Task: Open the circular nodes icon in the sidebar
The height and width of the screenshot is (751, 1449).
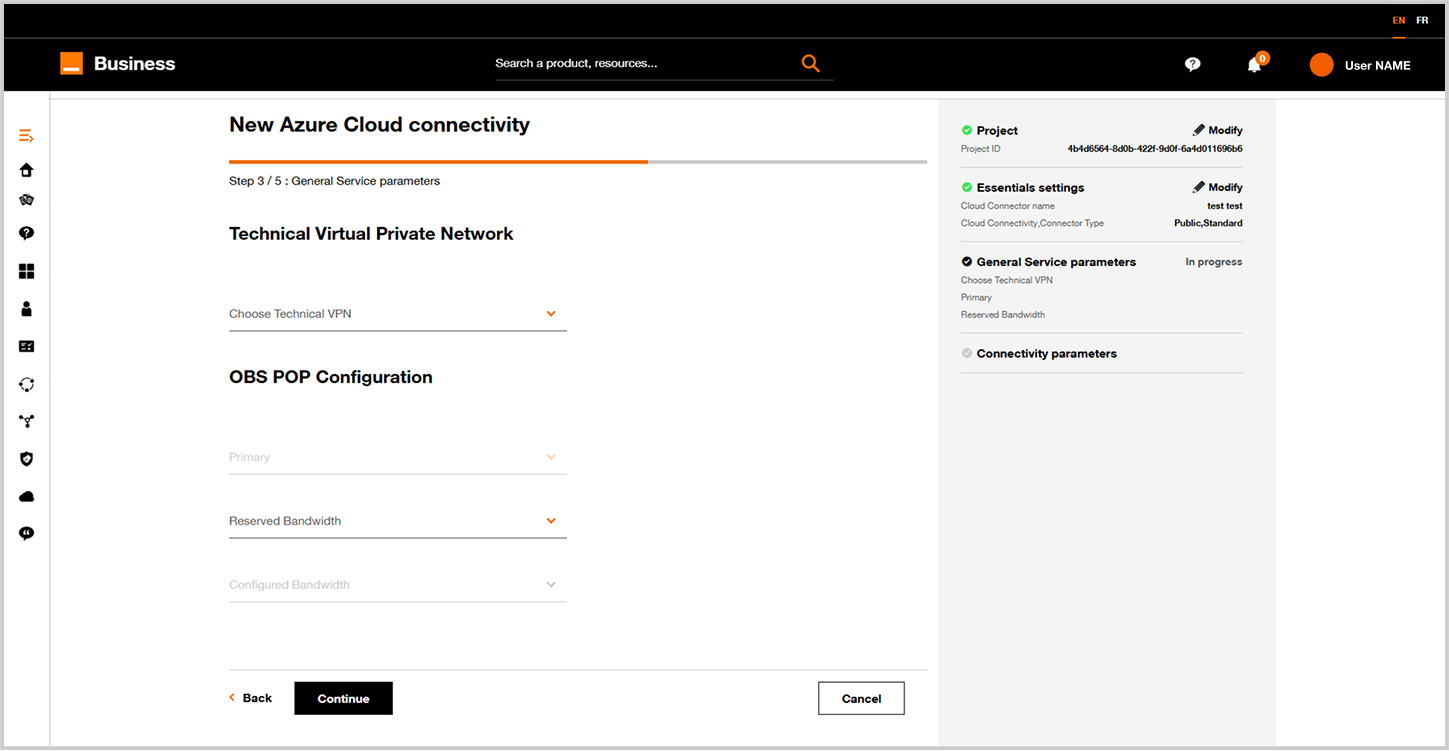Action: click(27, 384)
